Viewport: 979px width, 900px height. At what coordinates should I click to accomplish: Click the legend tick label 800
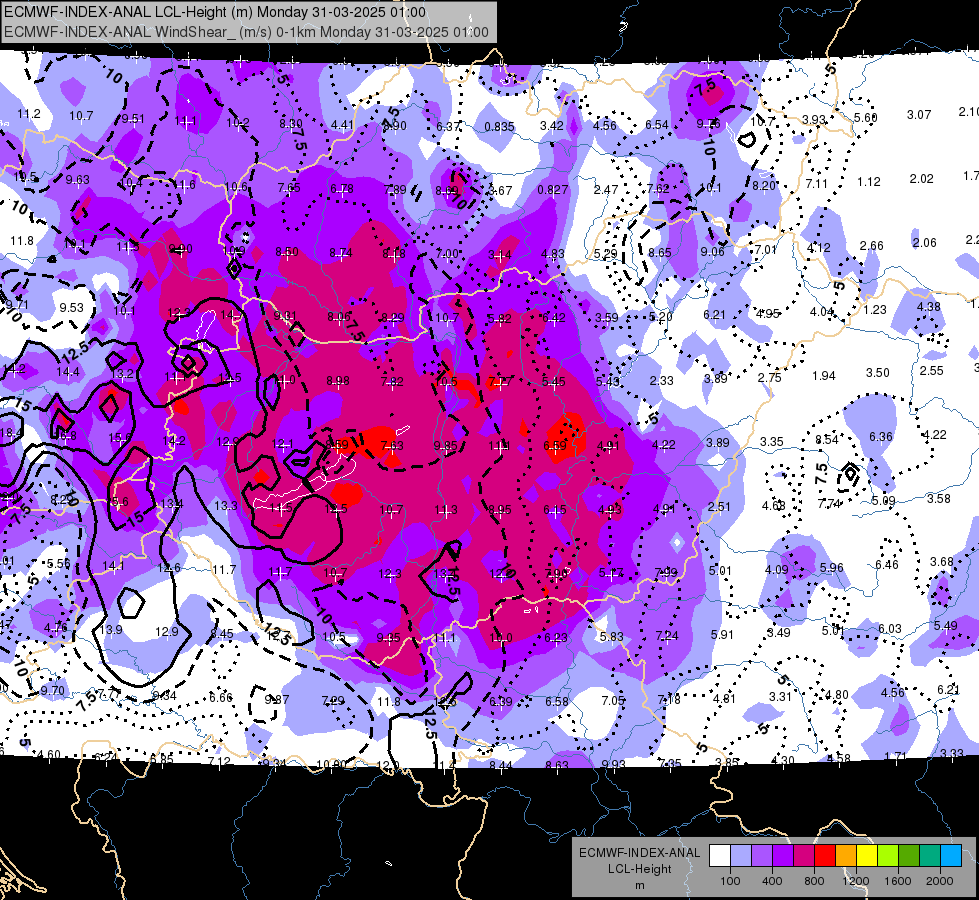click(814, 881)
